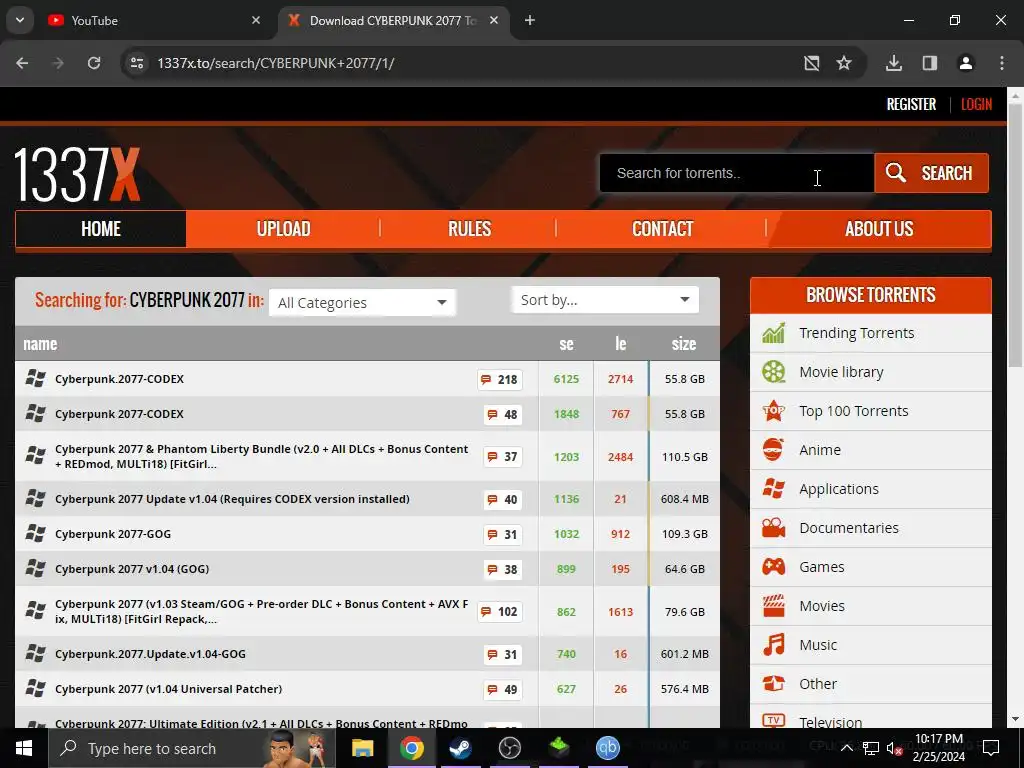Open the RULES menu item
1024x768 pixels.
point(469,229)
